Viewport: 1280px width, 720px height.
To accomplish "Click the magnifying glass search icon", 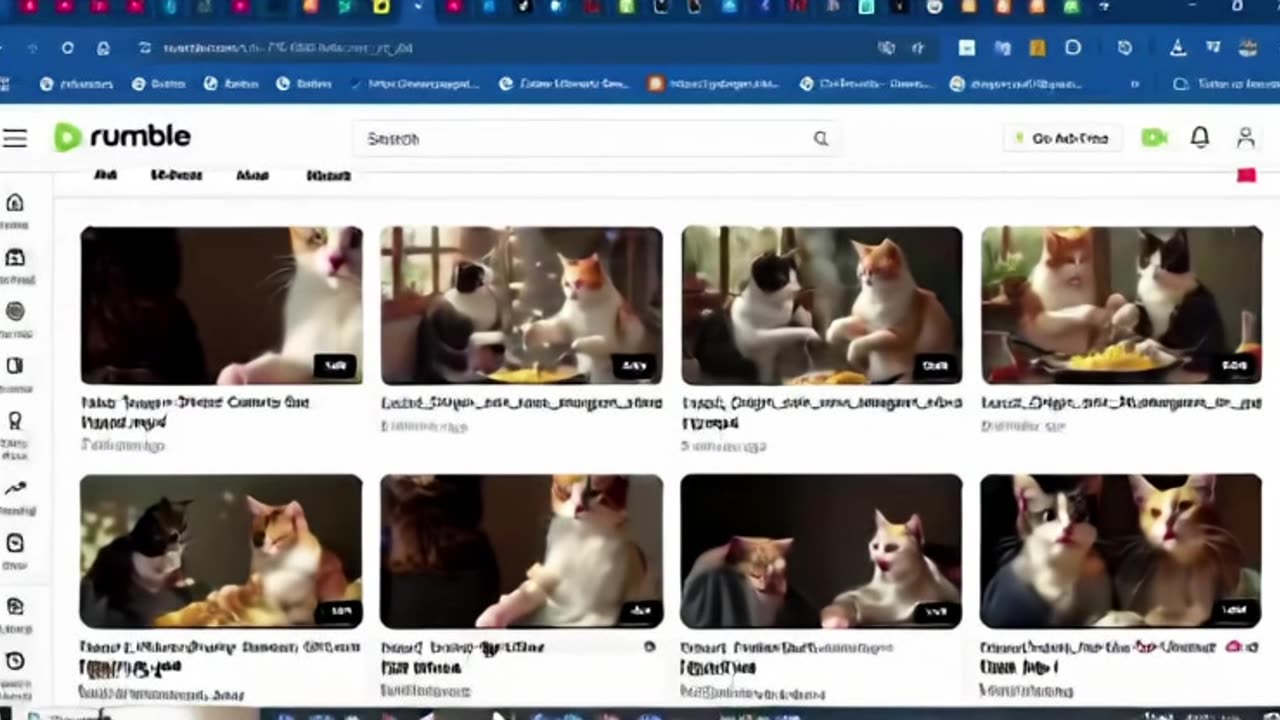I will click(821, 139).
